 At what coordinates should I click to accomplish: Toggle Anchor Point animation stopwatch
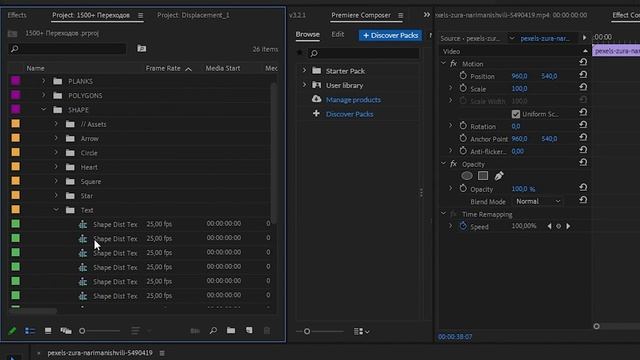tap(463, 139)
